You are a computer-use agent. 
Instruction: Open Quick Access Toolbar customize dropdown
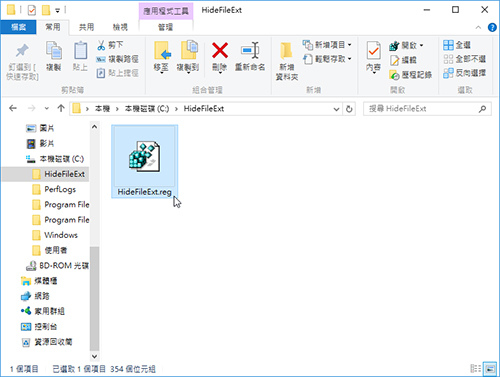pyautogui.click(x=57, y=11)
